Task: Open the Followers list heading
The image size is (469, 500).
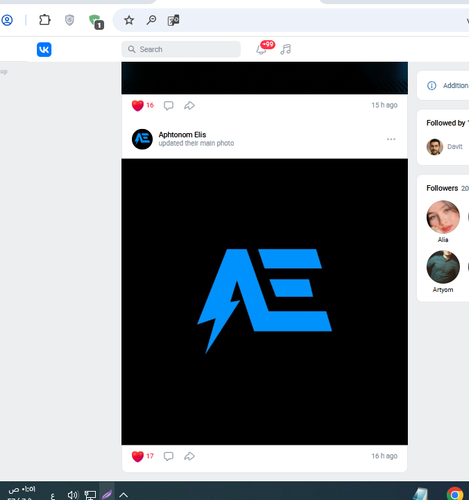Action: (x=442, y=188)
